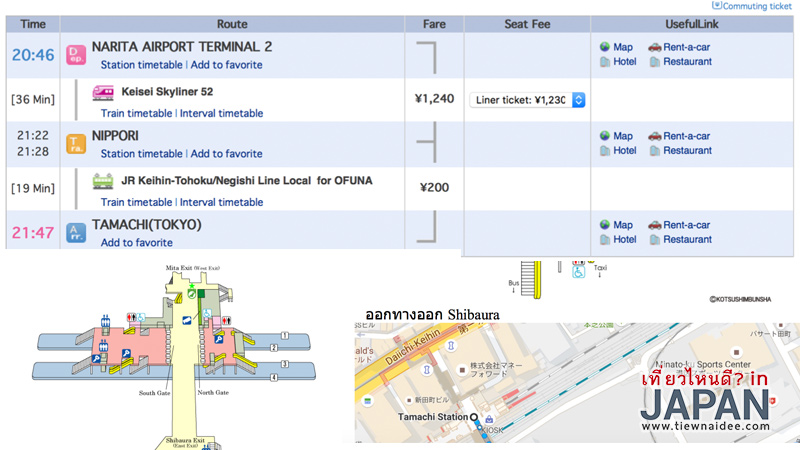Open Station timetable for Nippori
This screenshot has width=800, height=450.
[x=141, y=154]
